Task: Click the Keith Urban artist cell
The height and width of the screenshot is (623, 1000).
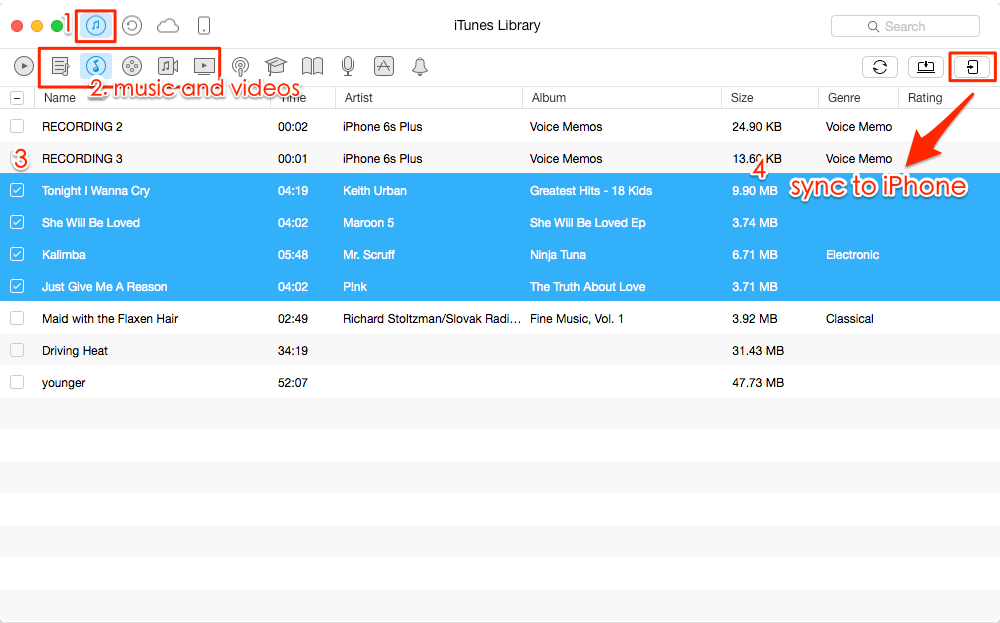Action: click(x=374, y=191)
